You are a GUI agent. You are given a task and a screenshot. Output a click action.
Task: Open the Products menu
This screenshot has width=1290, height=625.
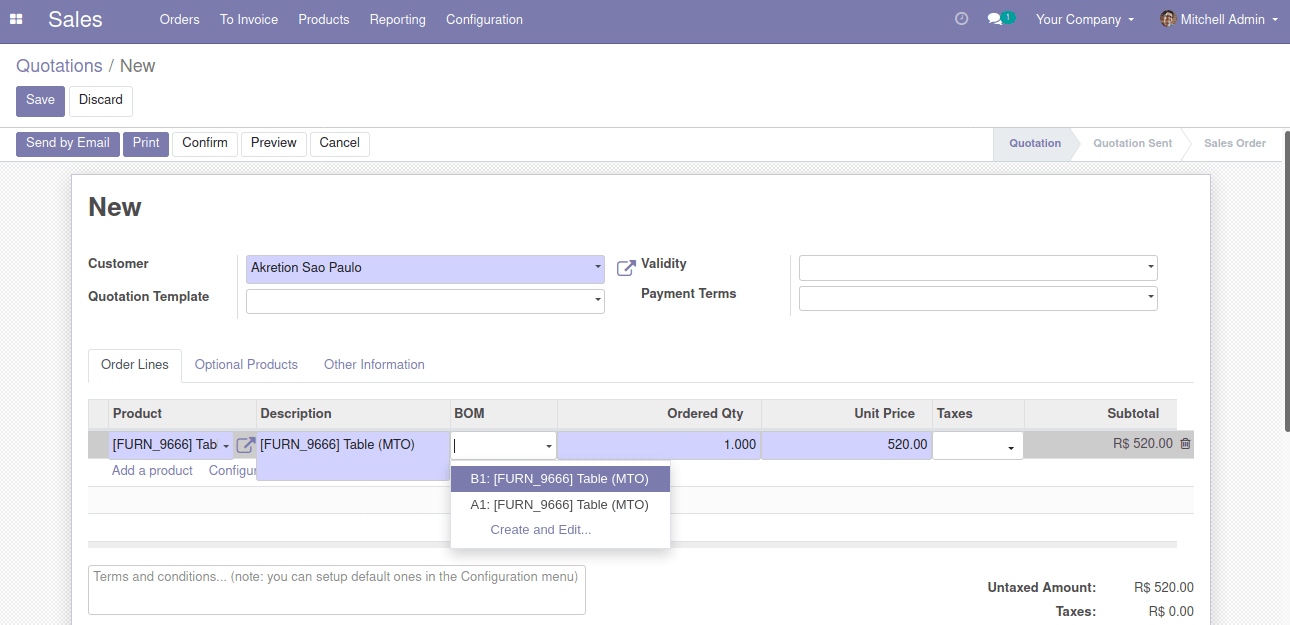pos(324,19)
